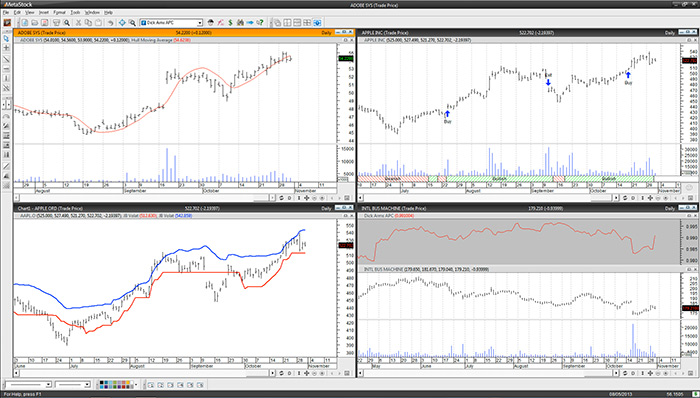Click the tile windows in columns icon
This screenshot has height=398, width=700.
(x=288, y=22)
